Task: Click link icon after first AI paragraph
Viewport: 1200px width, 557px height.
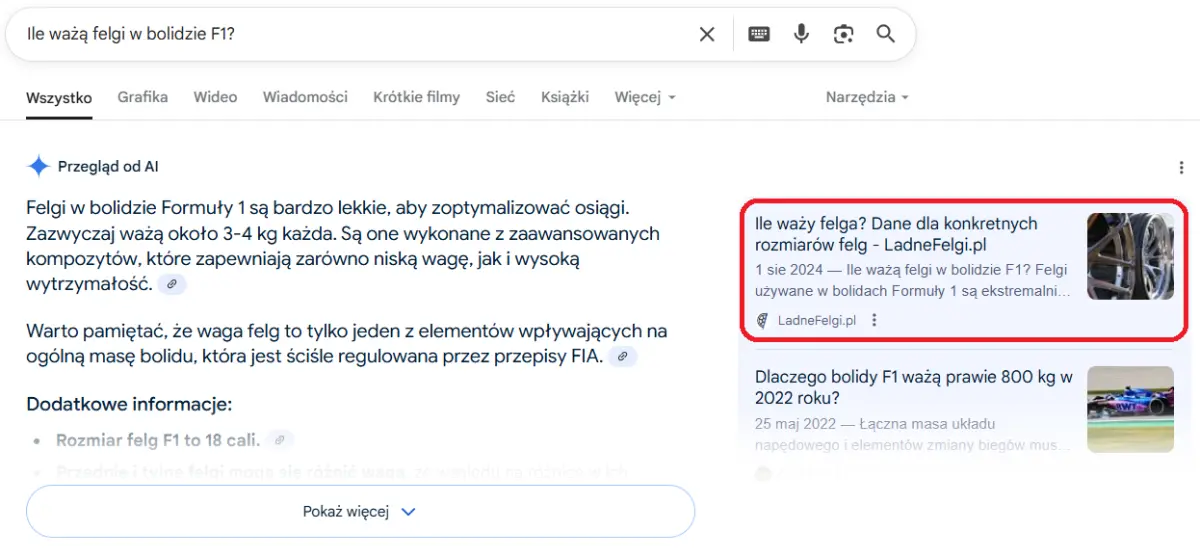Action: point(172,285)
